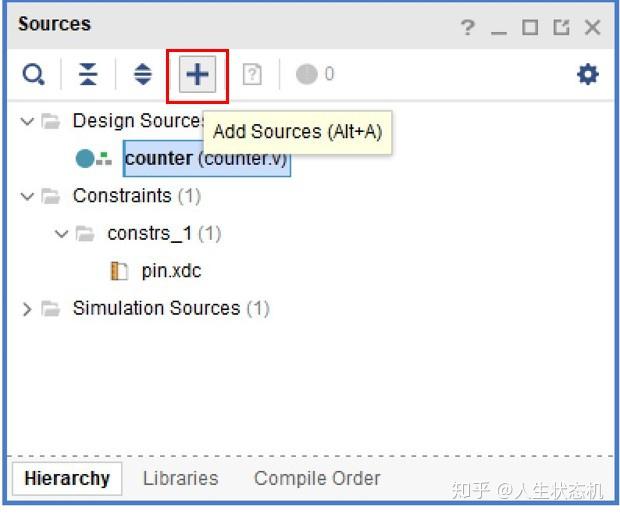The height and width of the screenshot is (517, 620).
Task: Click the Sources panel help question mark
Action: (x=468, y=28)
